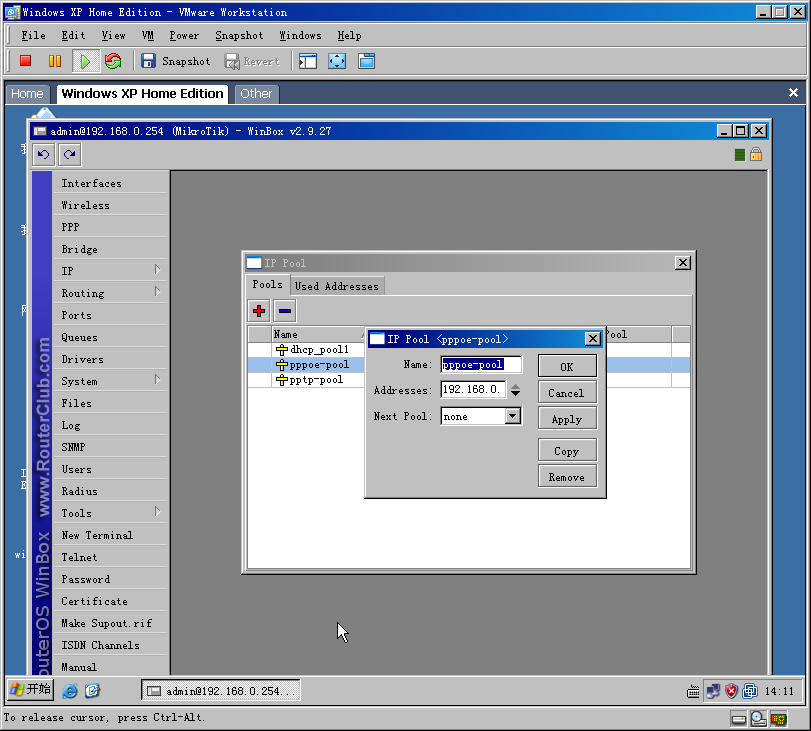Click the keyboard tray icon
Screen dimensions: 811x731
tap(693, 691)
